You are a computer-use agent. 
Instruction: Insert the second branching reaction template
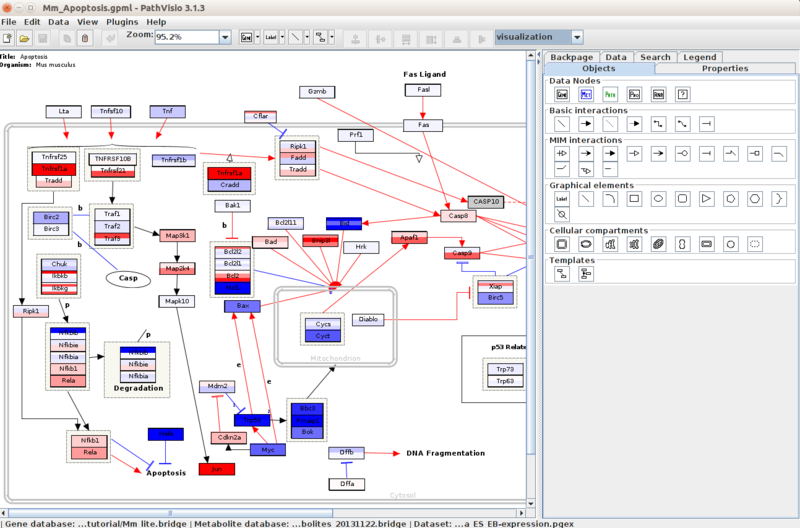pos(586,274)
